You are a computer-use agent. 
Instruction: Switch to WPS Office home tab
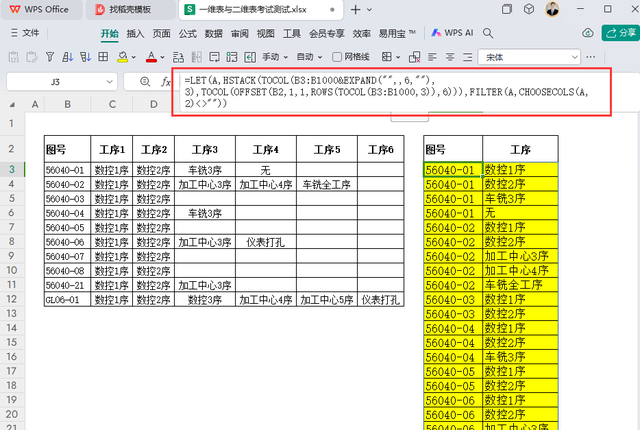pos(40,9)
